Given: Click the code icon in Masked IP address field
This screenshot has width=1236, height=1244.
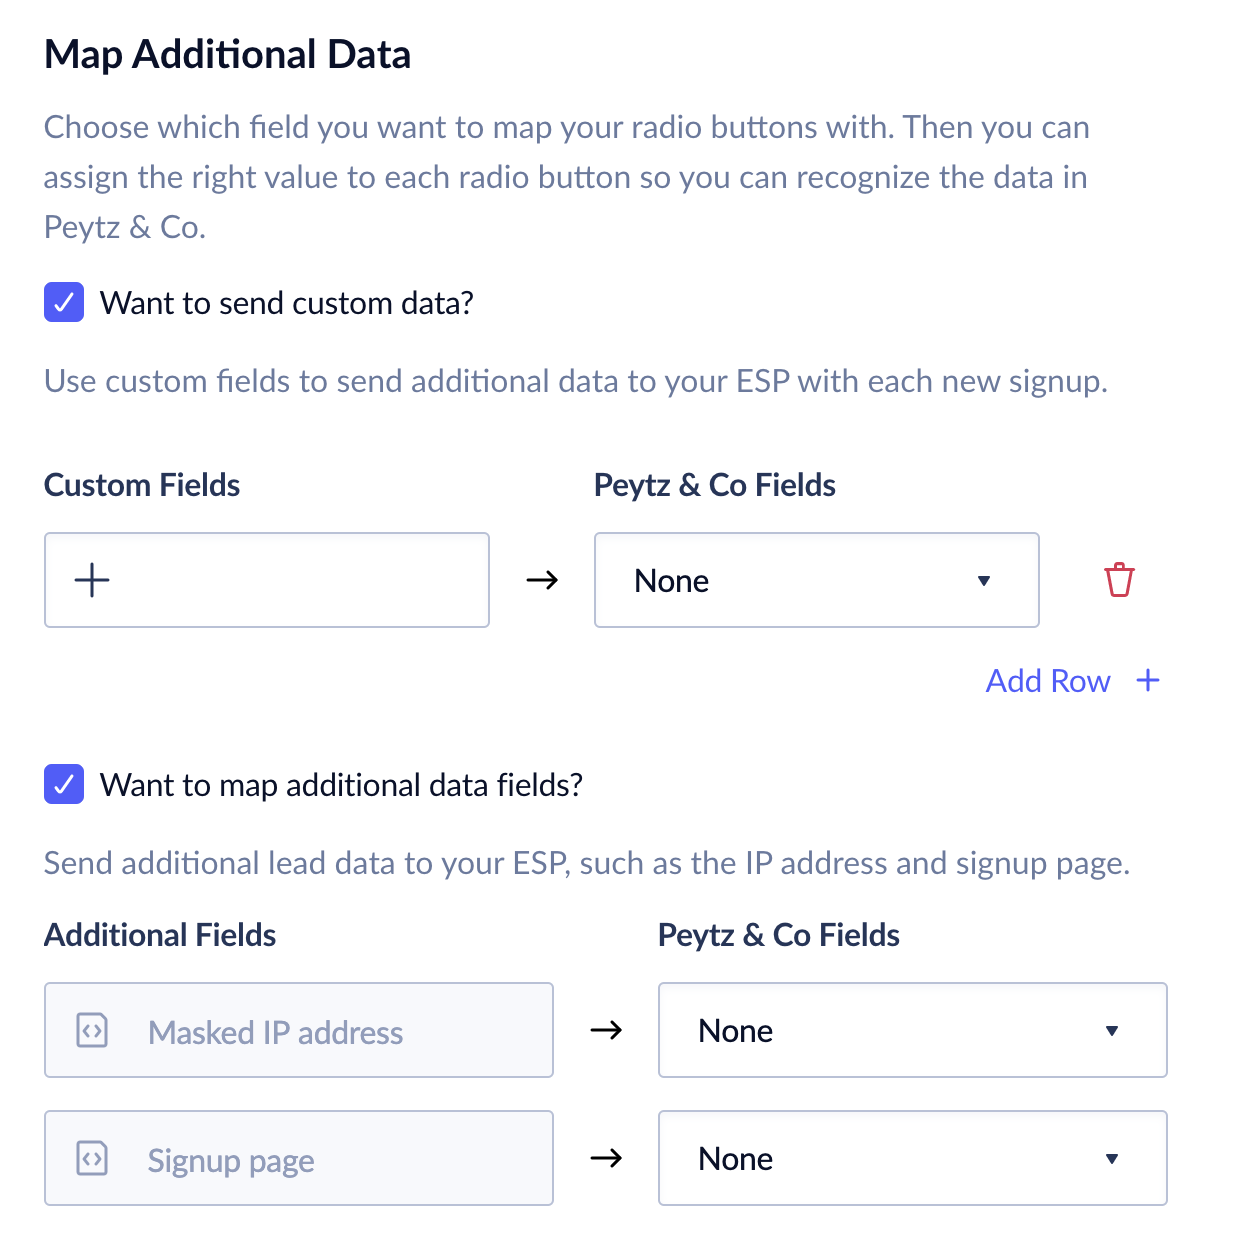Looking at the screenshot, I should pyautogui.click(x=92, y=1030).
